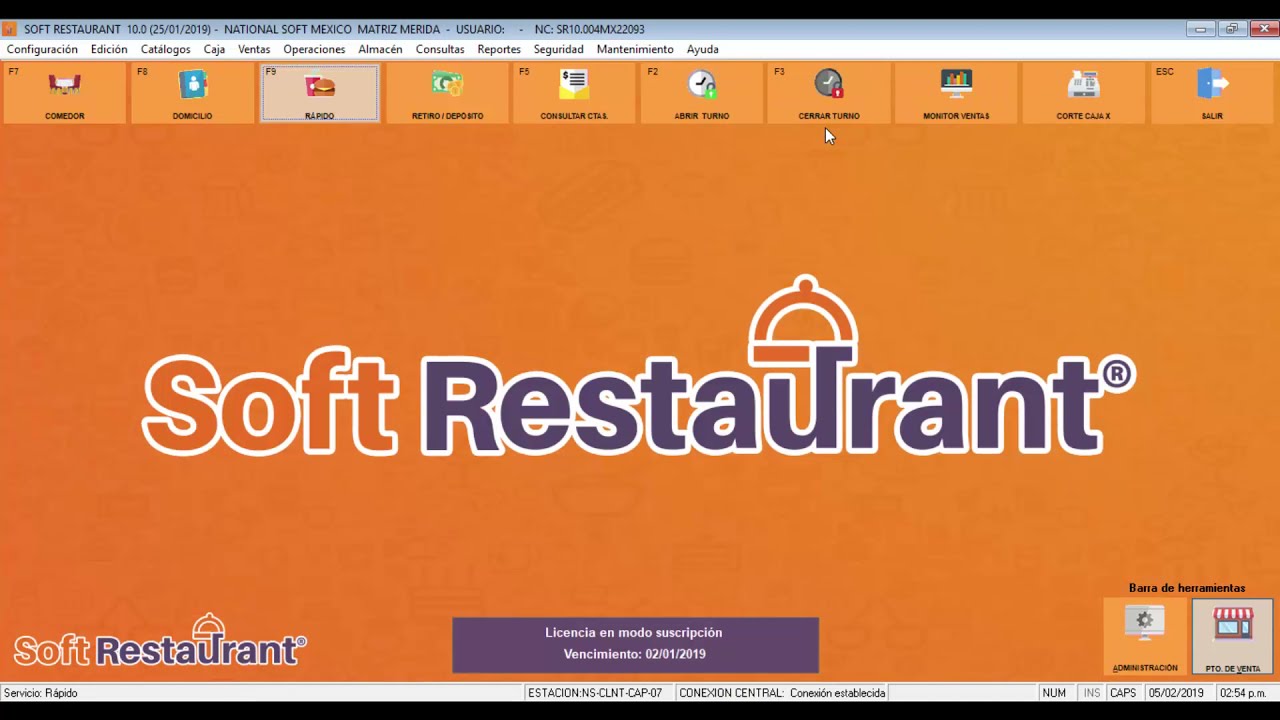
Task: Switch to the Pto. de Venta toolbar
Action: click(x=1233, y=637)
